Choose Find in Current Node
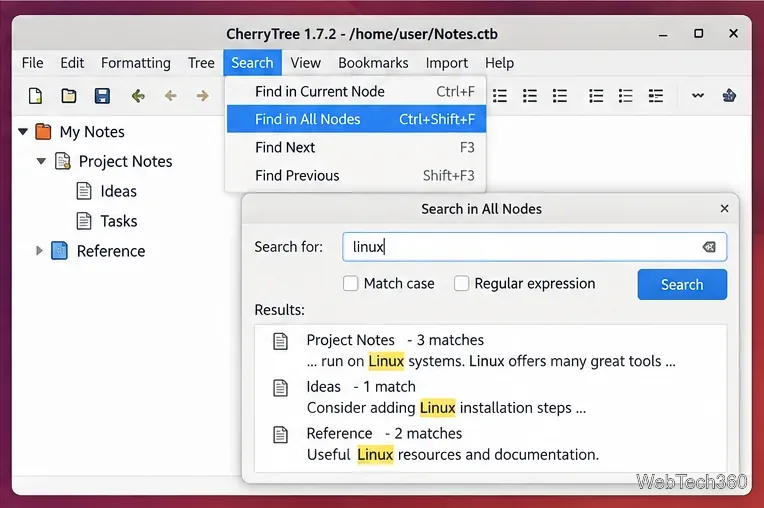The width and height of the screenshot is (764, 508). (x=356, y=91)
